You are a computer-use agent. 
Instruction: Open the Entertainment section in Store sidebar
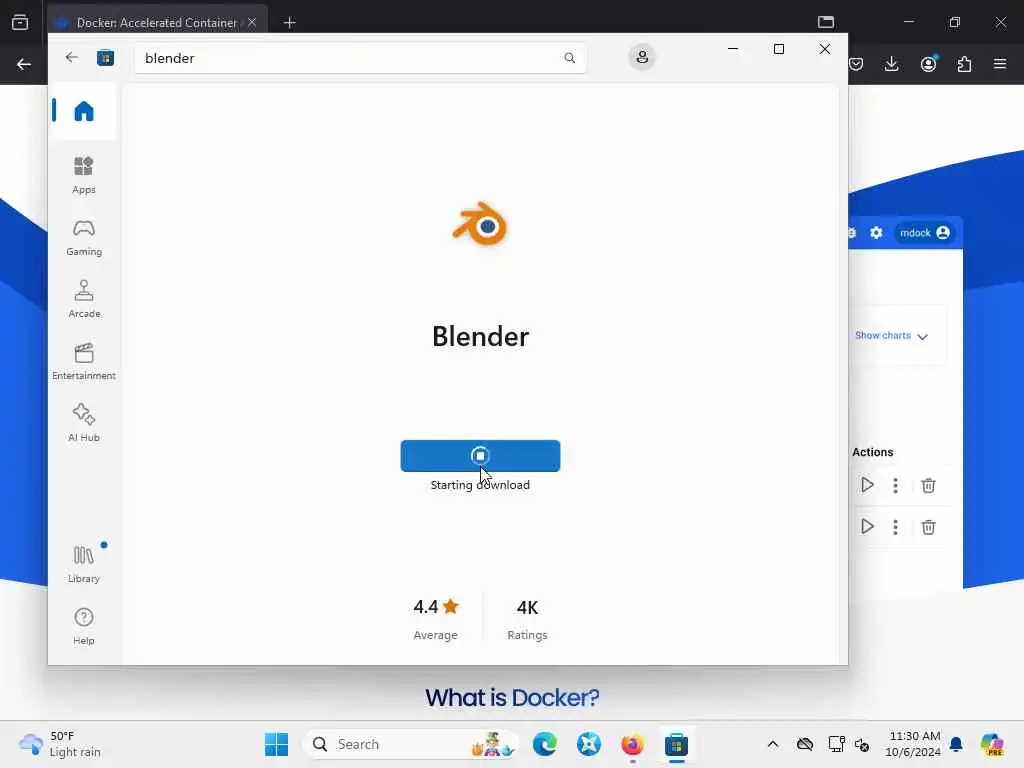pos(84,362)
